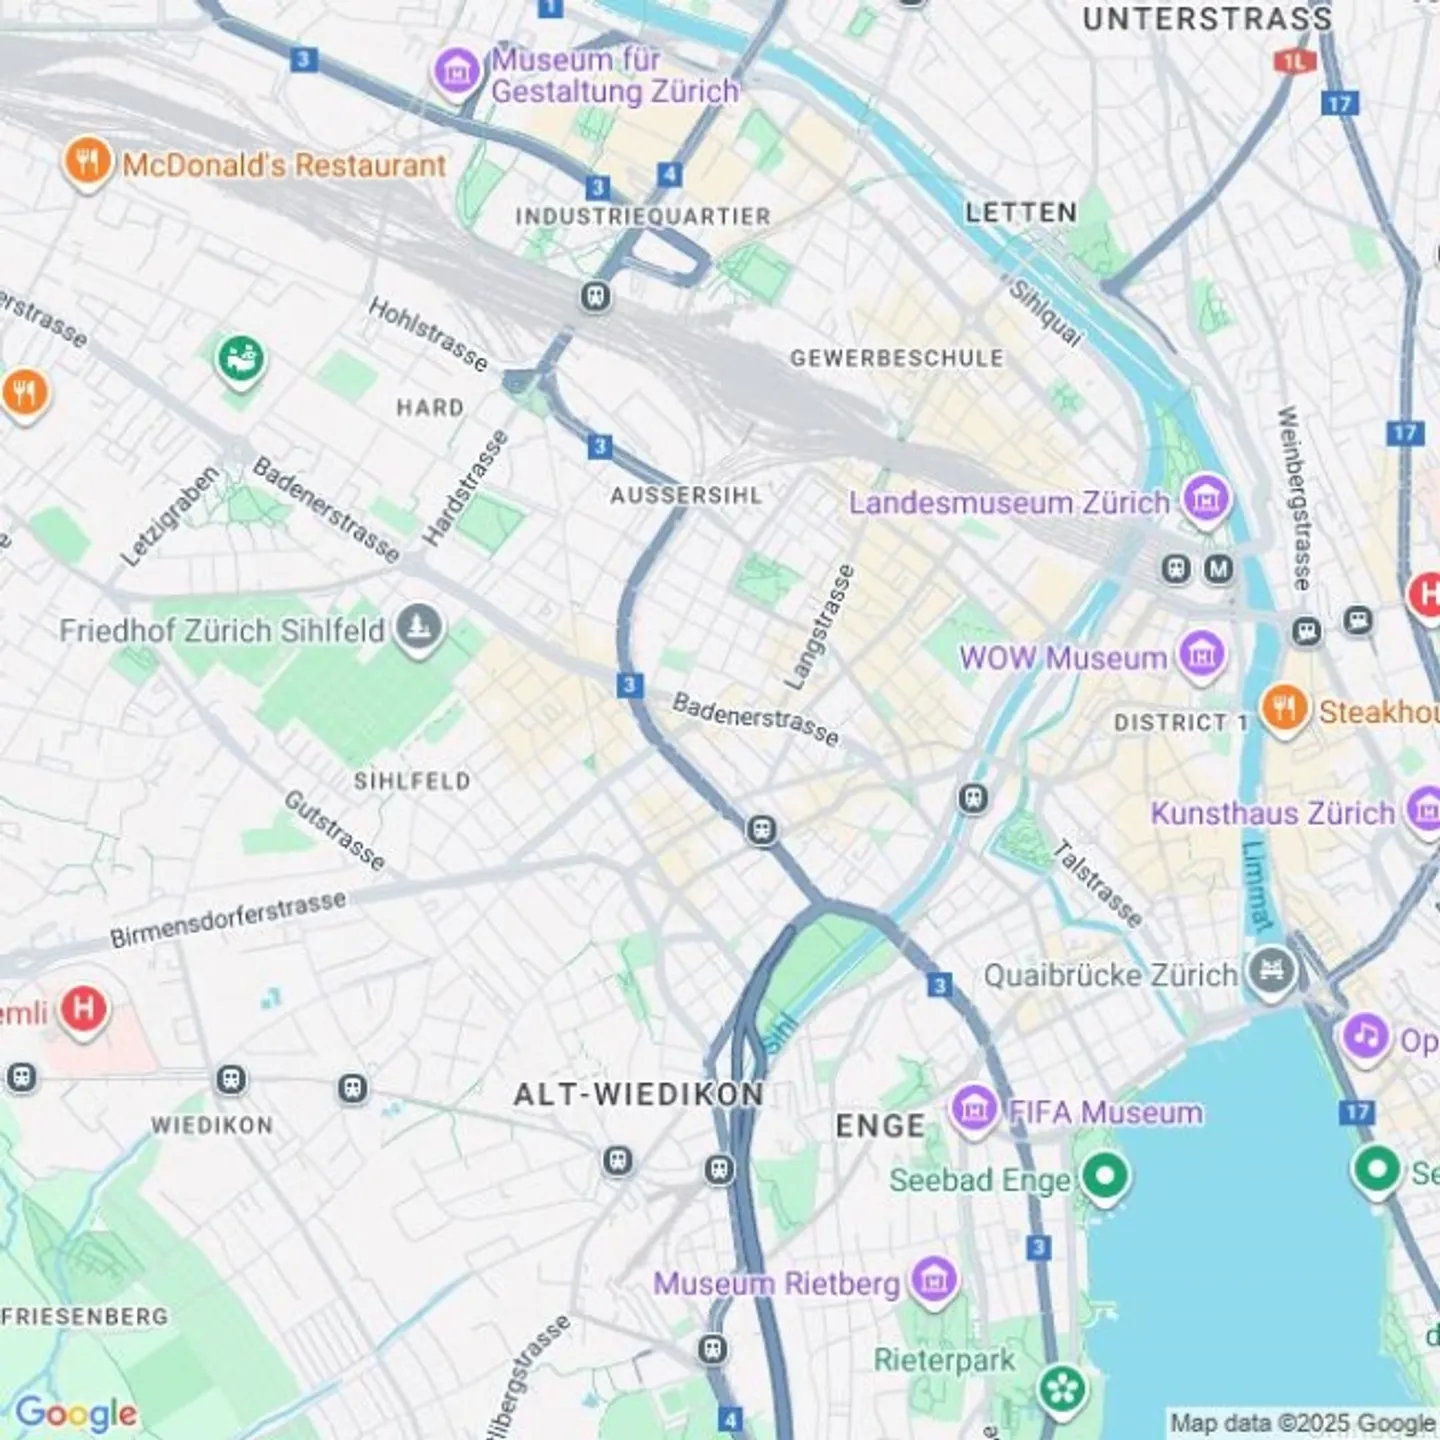Viewport: 1440px width, 1440px height.
Task: Click the Museum für Gestaltung Zürich marker
Action: click(x=457, y=71)
